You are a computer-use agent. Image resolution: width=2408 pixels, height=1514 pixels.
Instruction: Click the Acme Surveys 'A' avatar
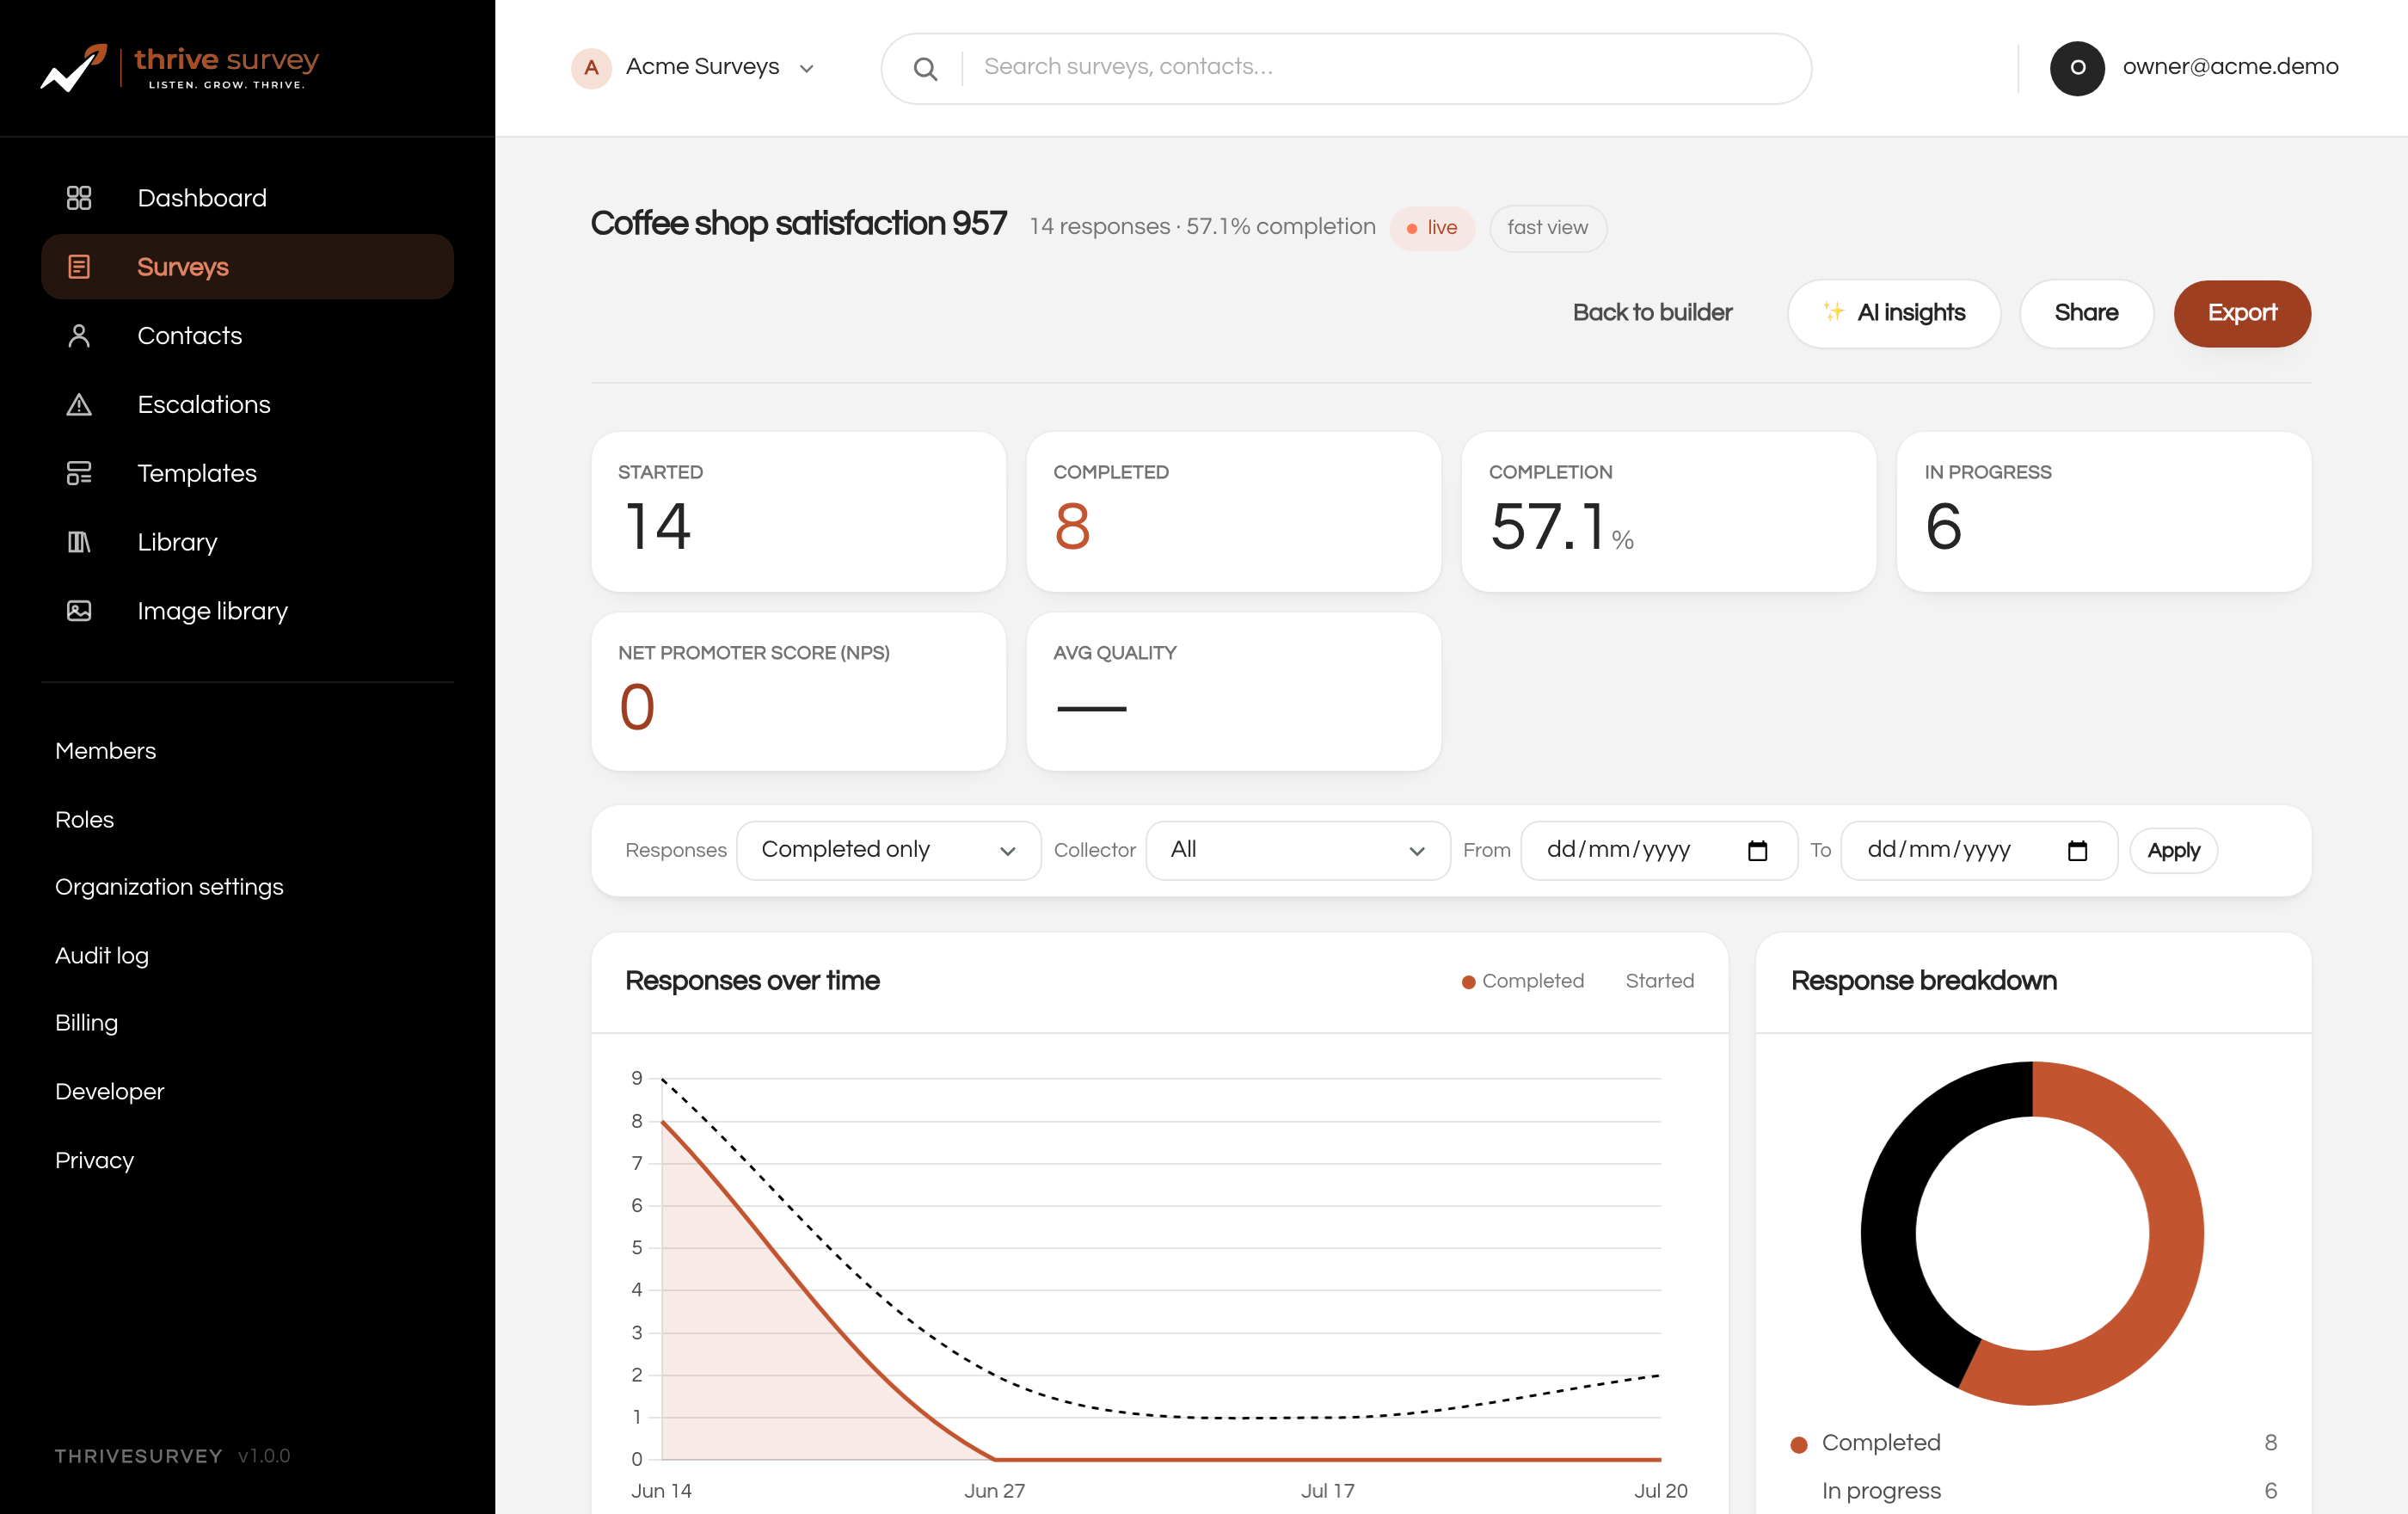(x=591, y=68)
